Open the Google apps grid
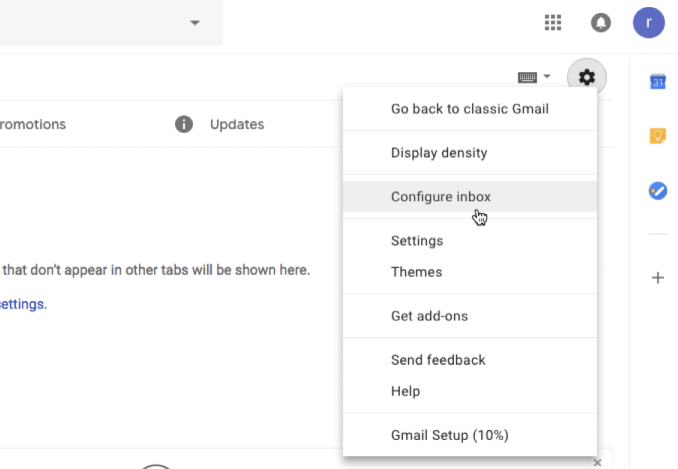This screenshot has width=678, height=469. [x=553, y=22]
